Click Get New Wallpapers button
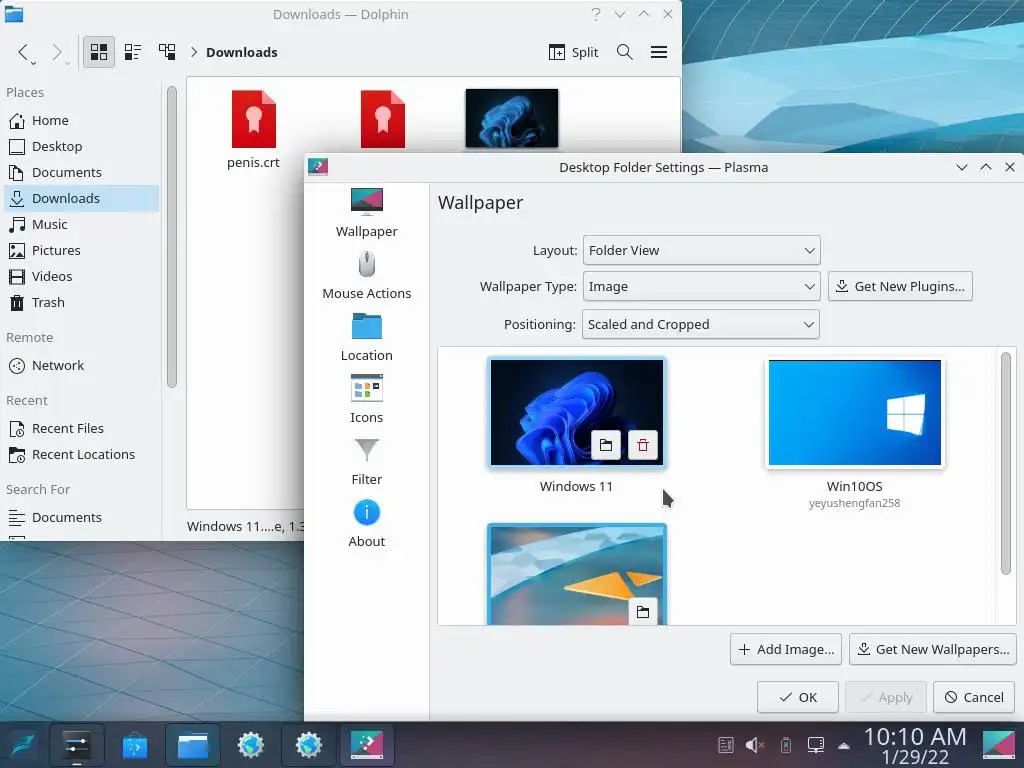The image size is (1024, 768). point(933,649)
